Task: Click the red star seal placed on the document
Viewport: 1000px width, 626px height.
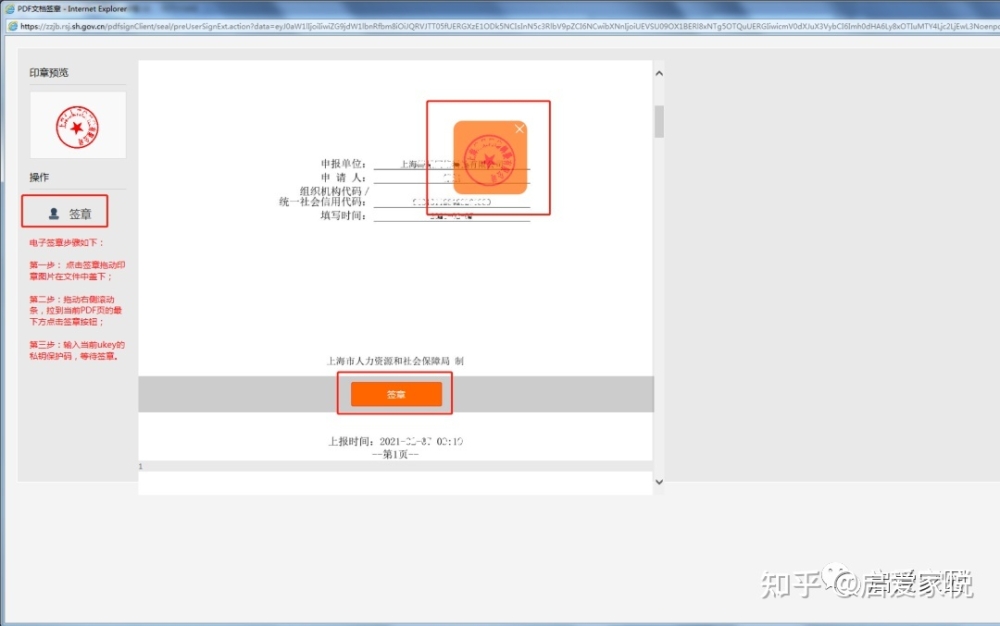Action: [x=489, y=160]
